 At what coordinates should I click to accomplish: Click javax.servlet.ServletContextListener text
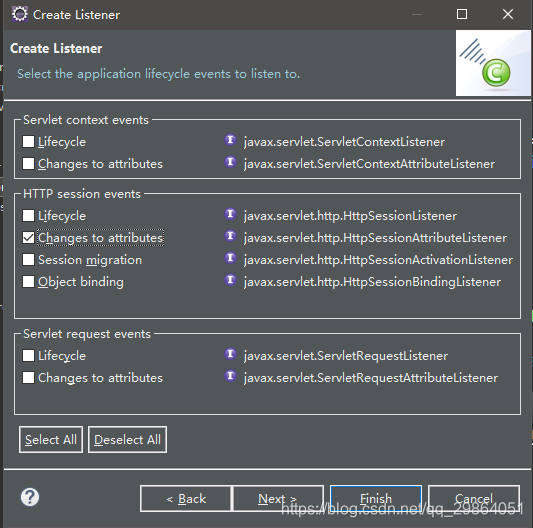(x=344, y=142)
